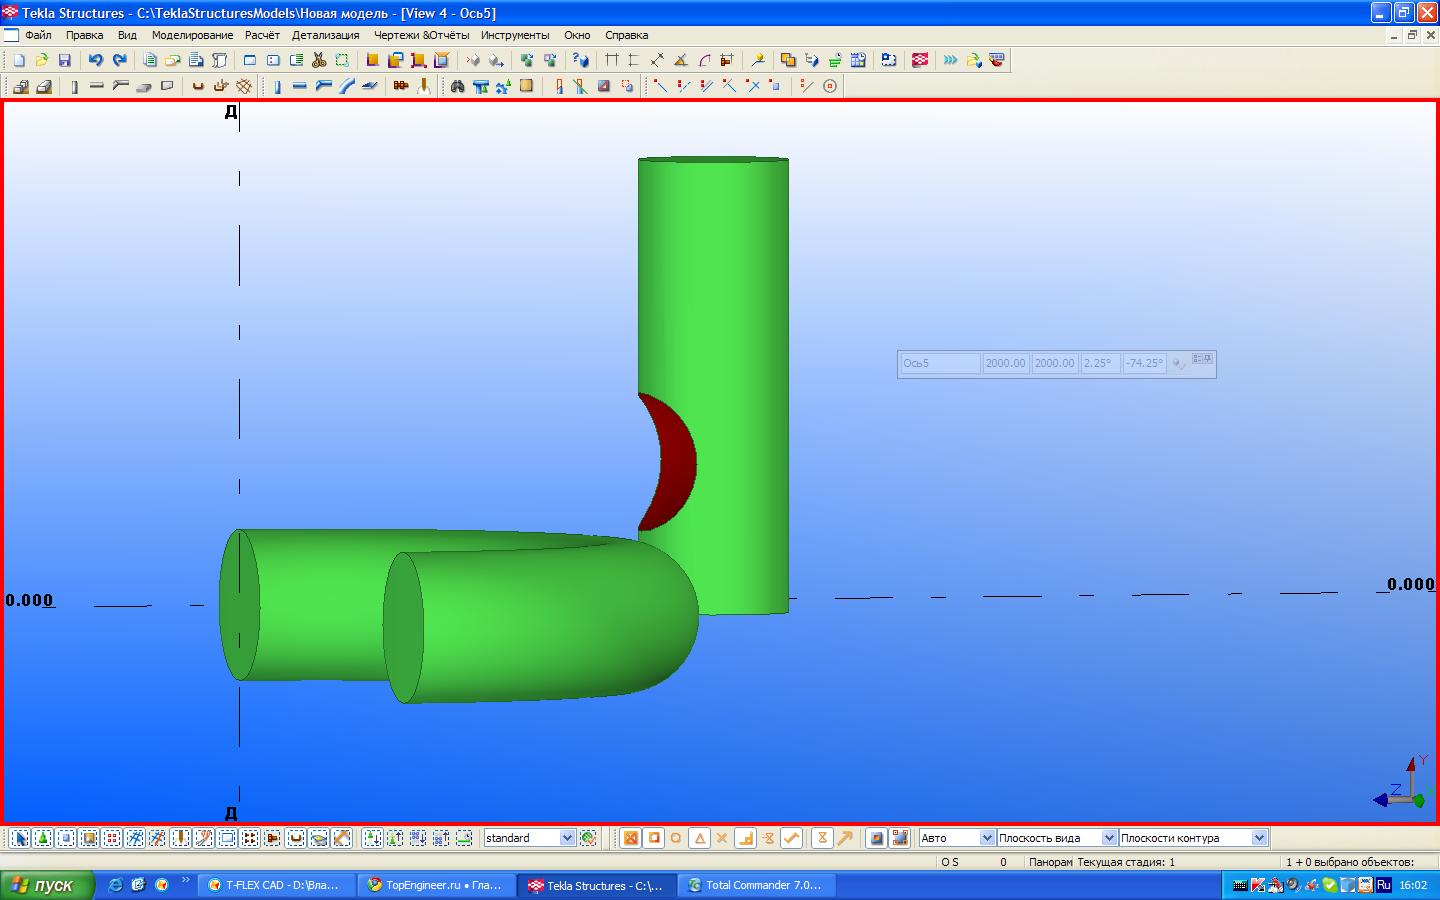Expand the 'standard' selection filter dropdown
The width and height of the screenshot is (1440, 900).
pos(567,838)
